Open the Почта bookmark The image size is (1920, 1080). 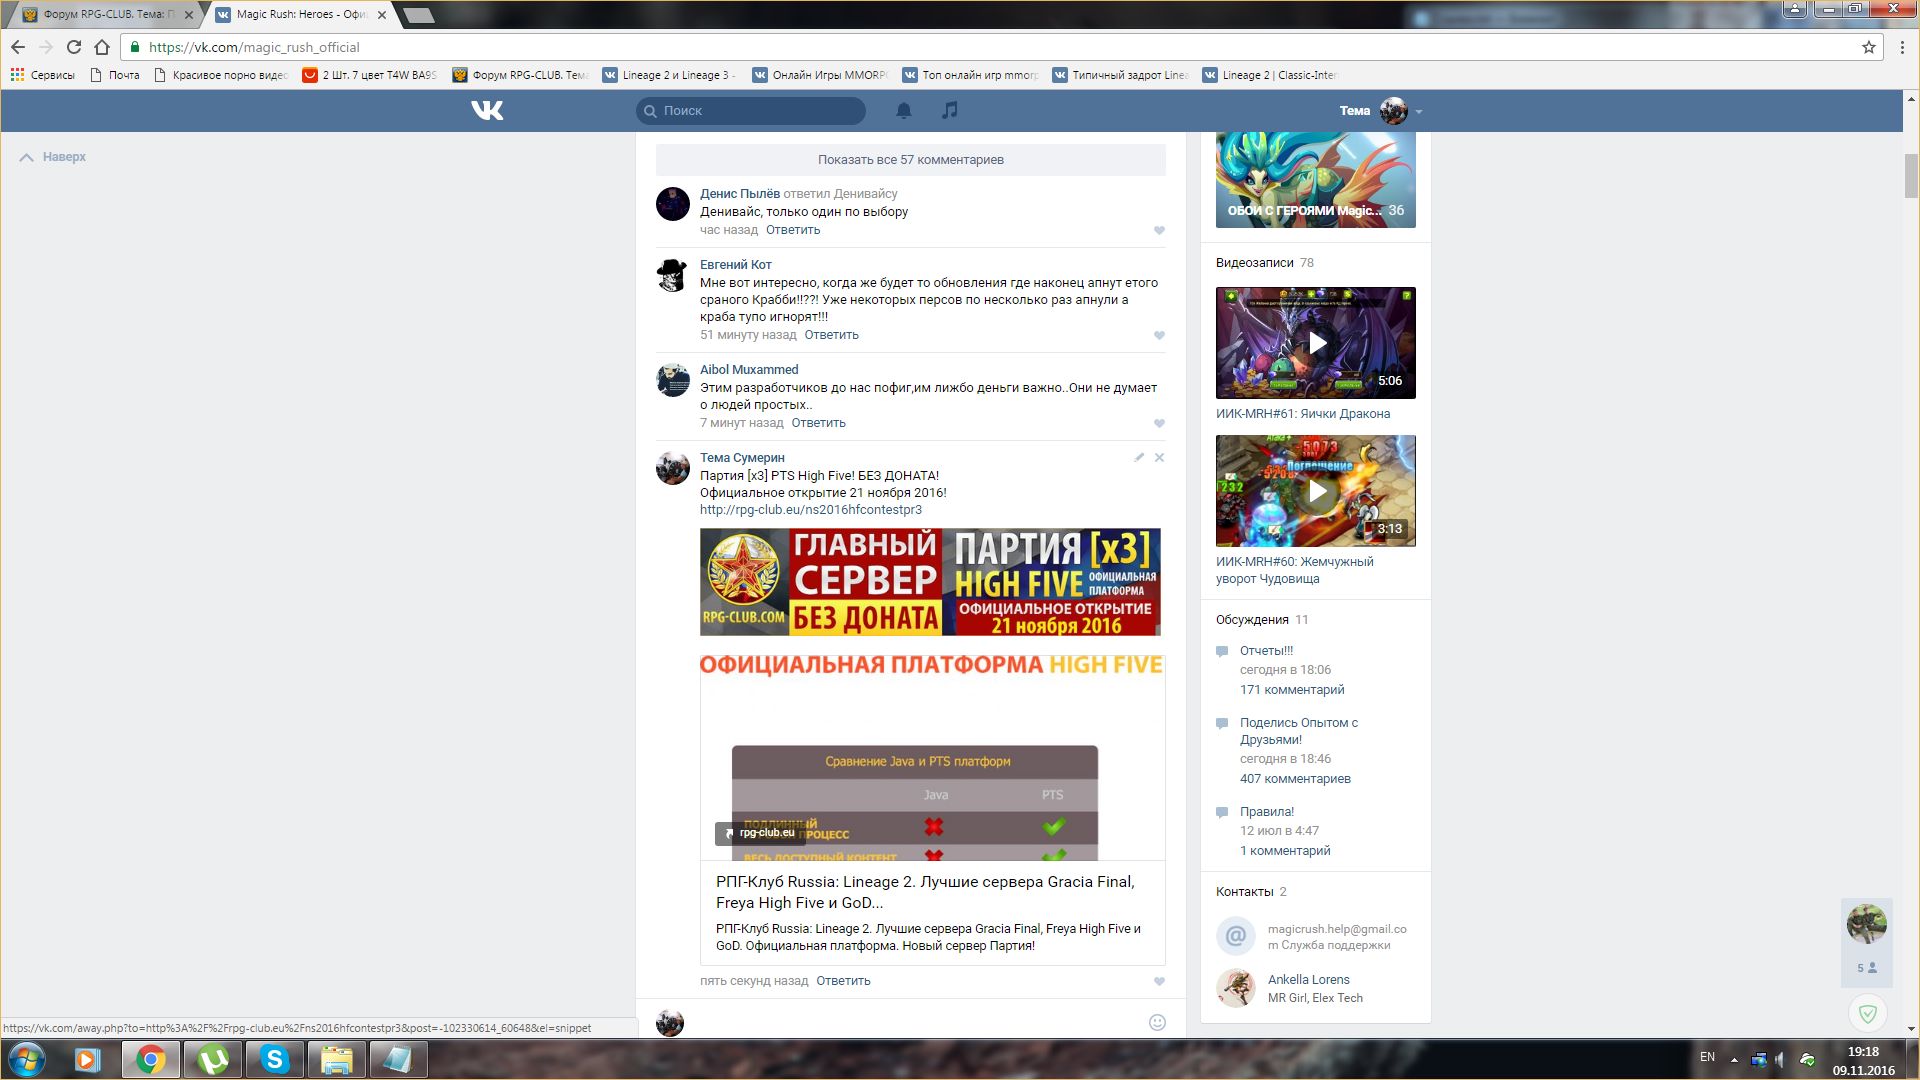(115, 75)
